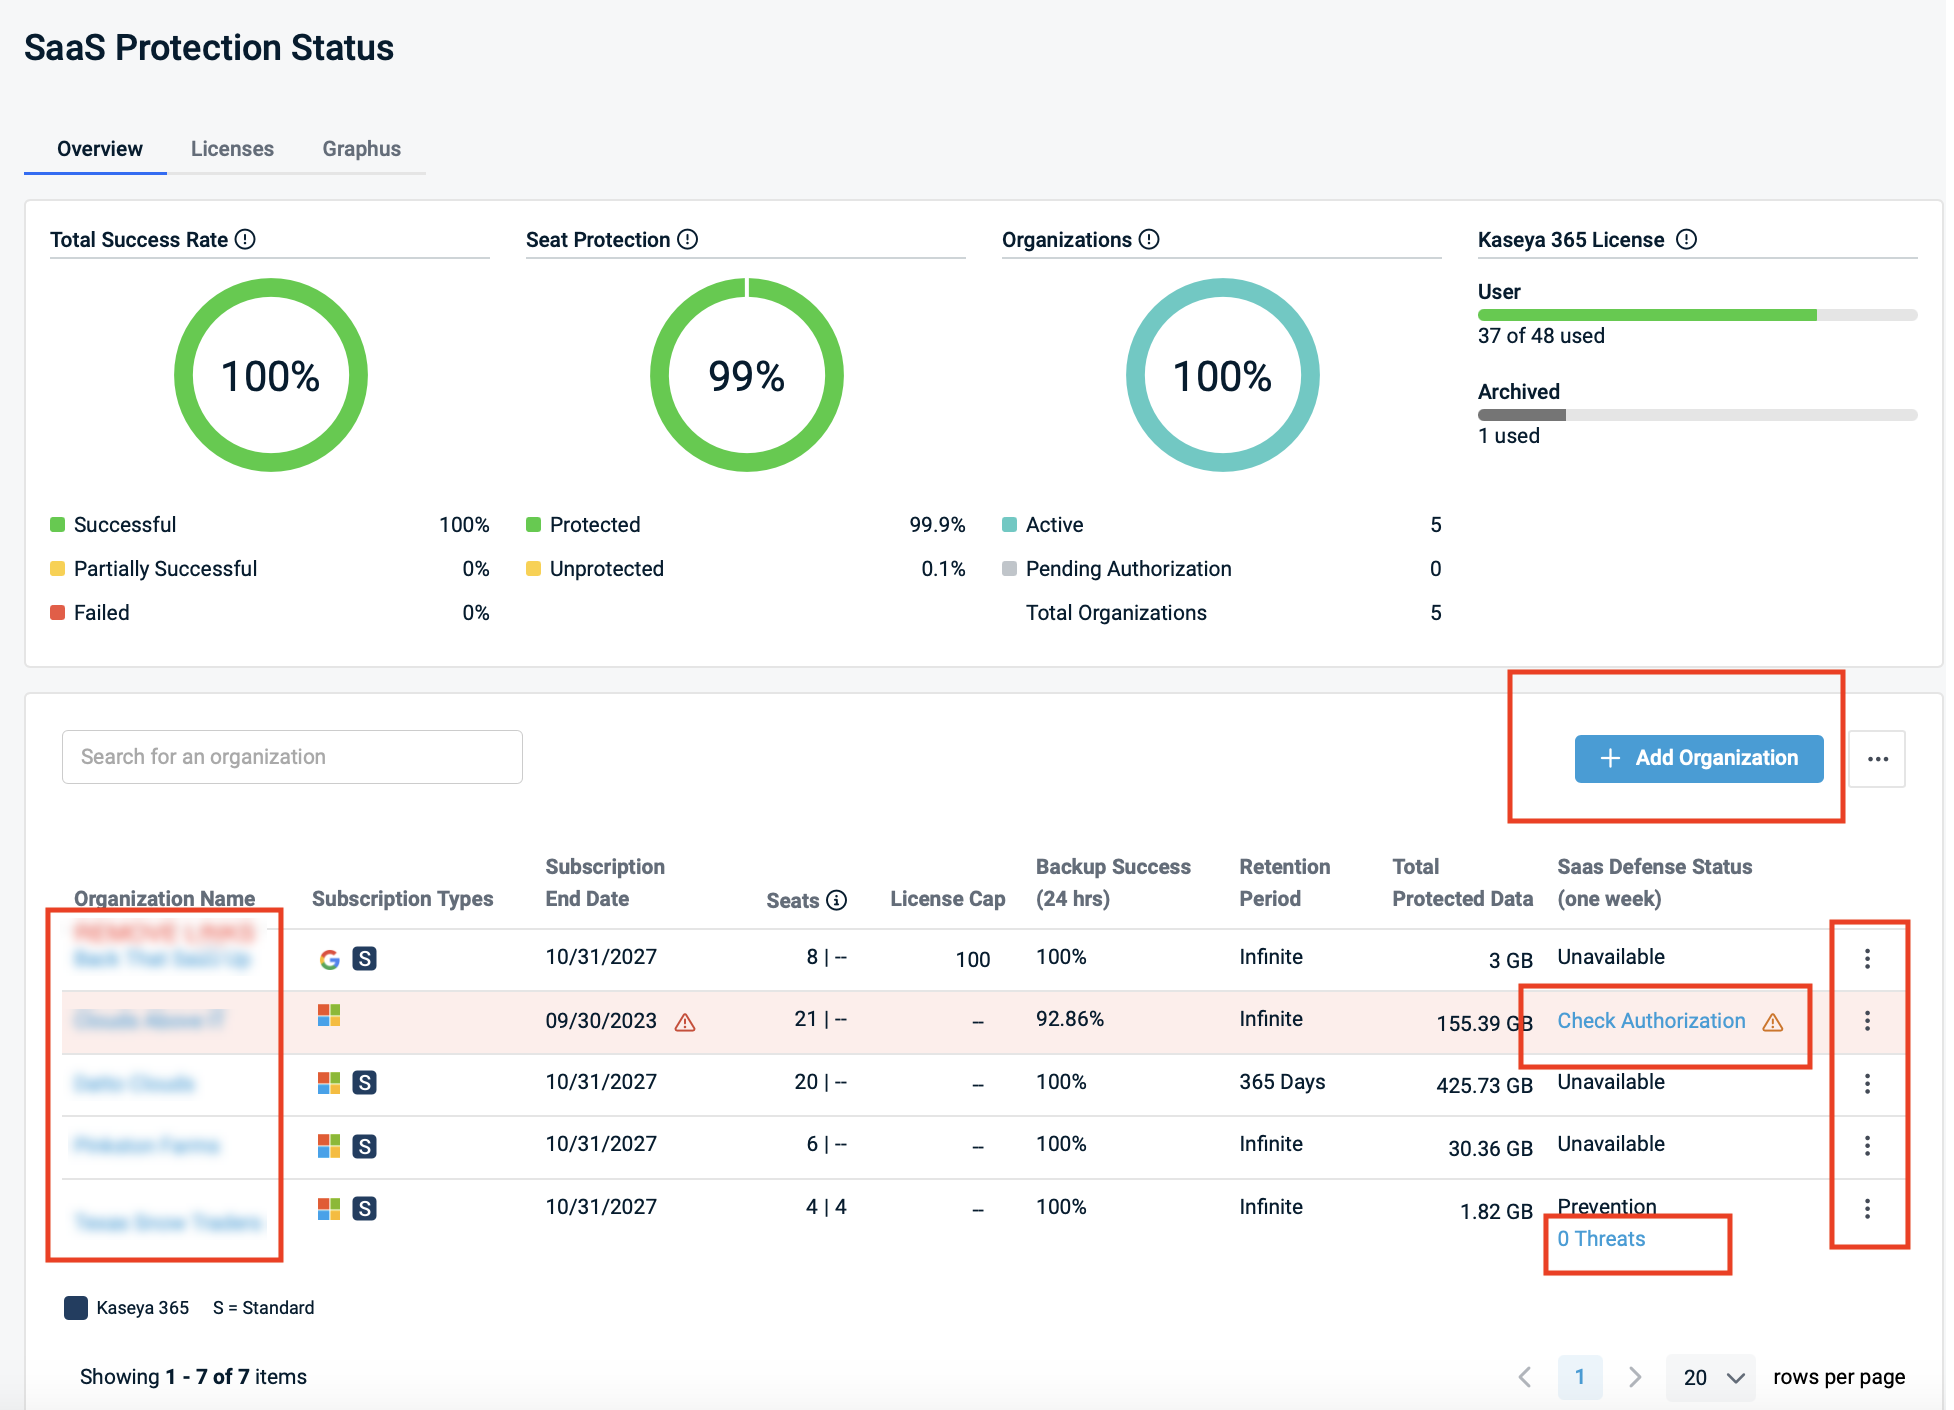Click info icon next to Total Success Rate
This screenshot has height=1410, width=1954.
[245, 239]
